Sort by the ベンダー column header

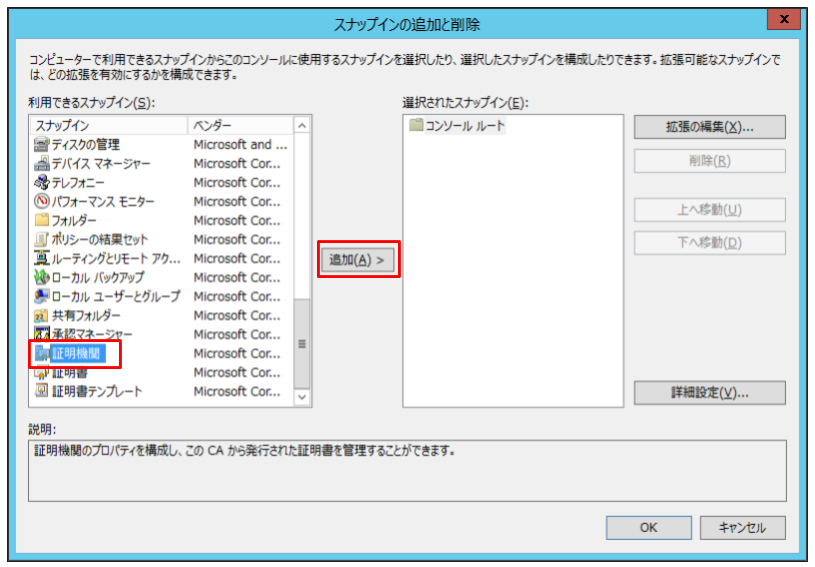pyautogui.click(x=240, y=125)
